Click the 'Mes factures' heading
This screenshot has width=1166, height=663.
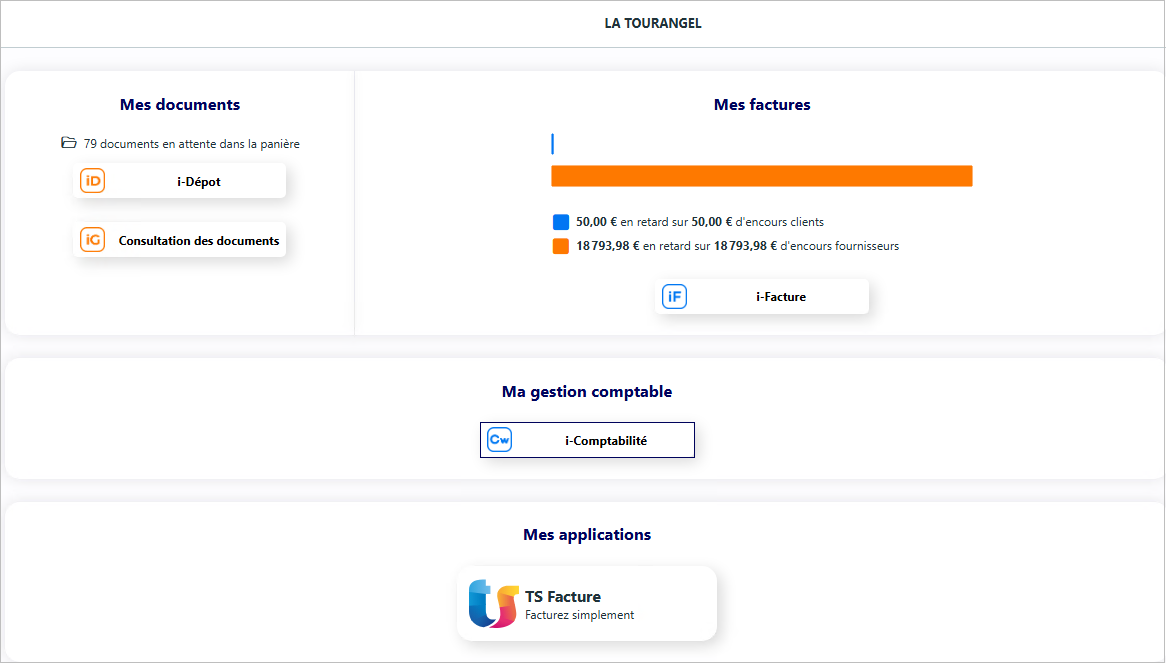[x=762, y=105]
